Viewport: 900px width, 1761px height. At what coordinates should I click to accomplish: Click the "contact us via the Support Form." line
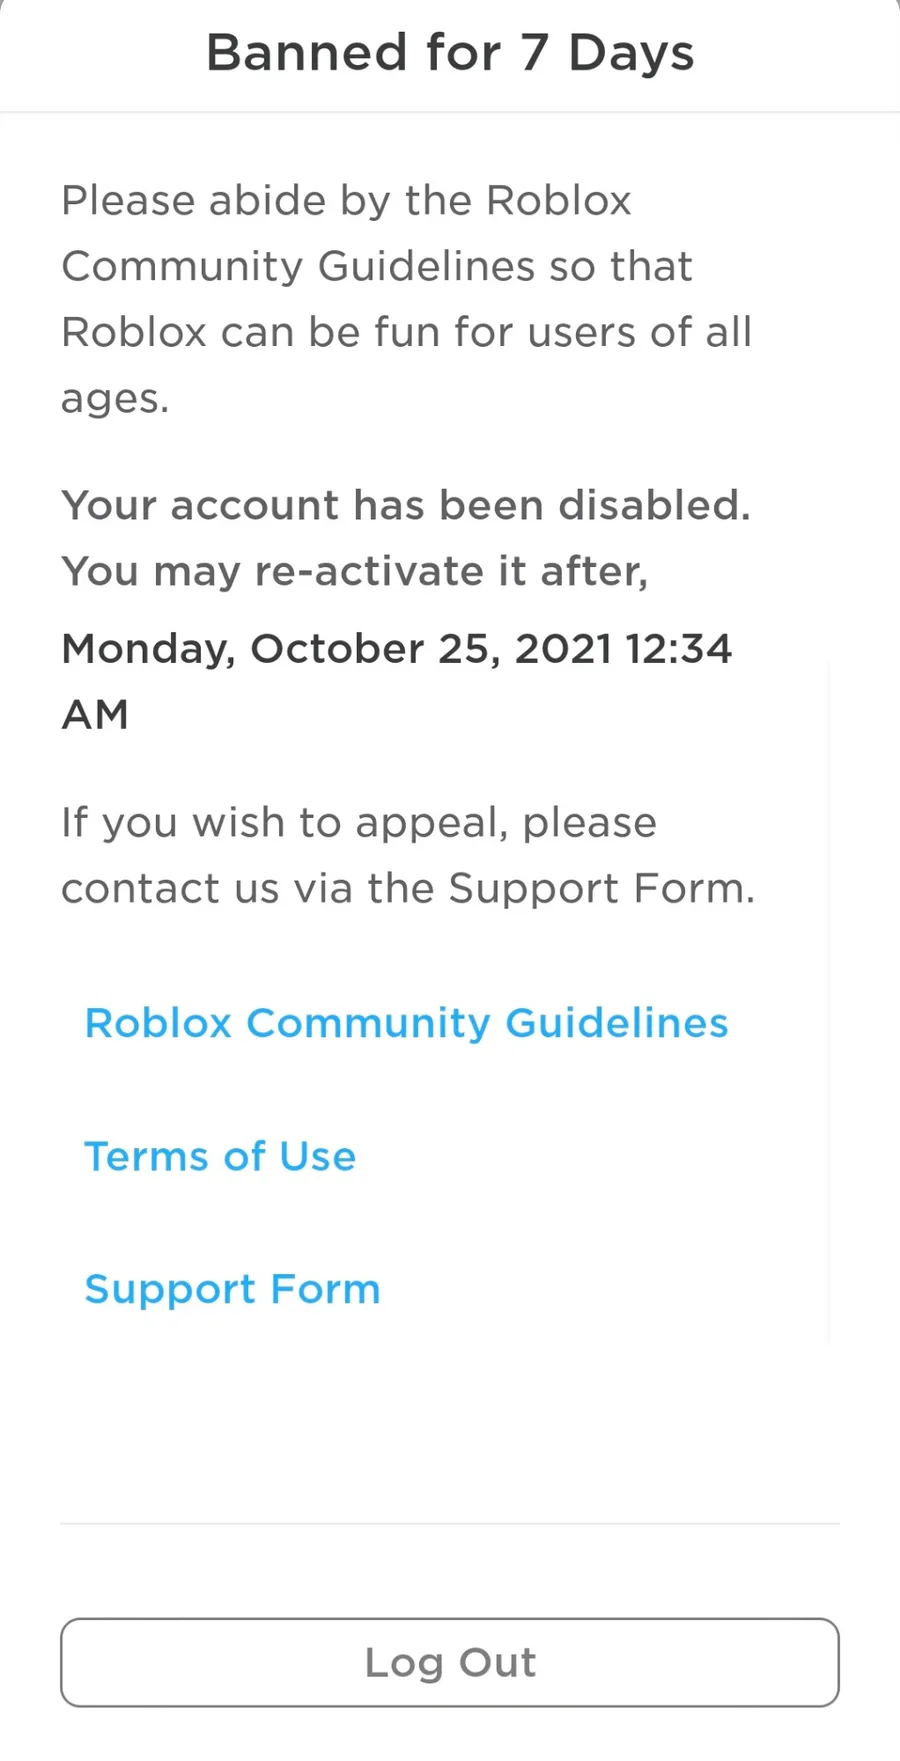pyautogui.click(x=407, y=889)
